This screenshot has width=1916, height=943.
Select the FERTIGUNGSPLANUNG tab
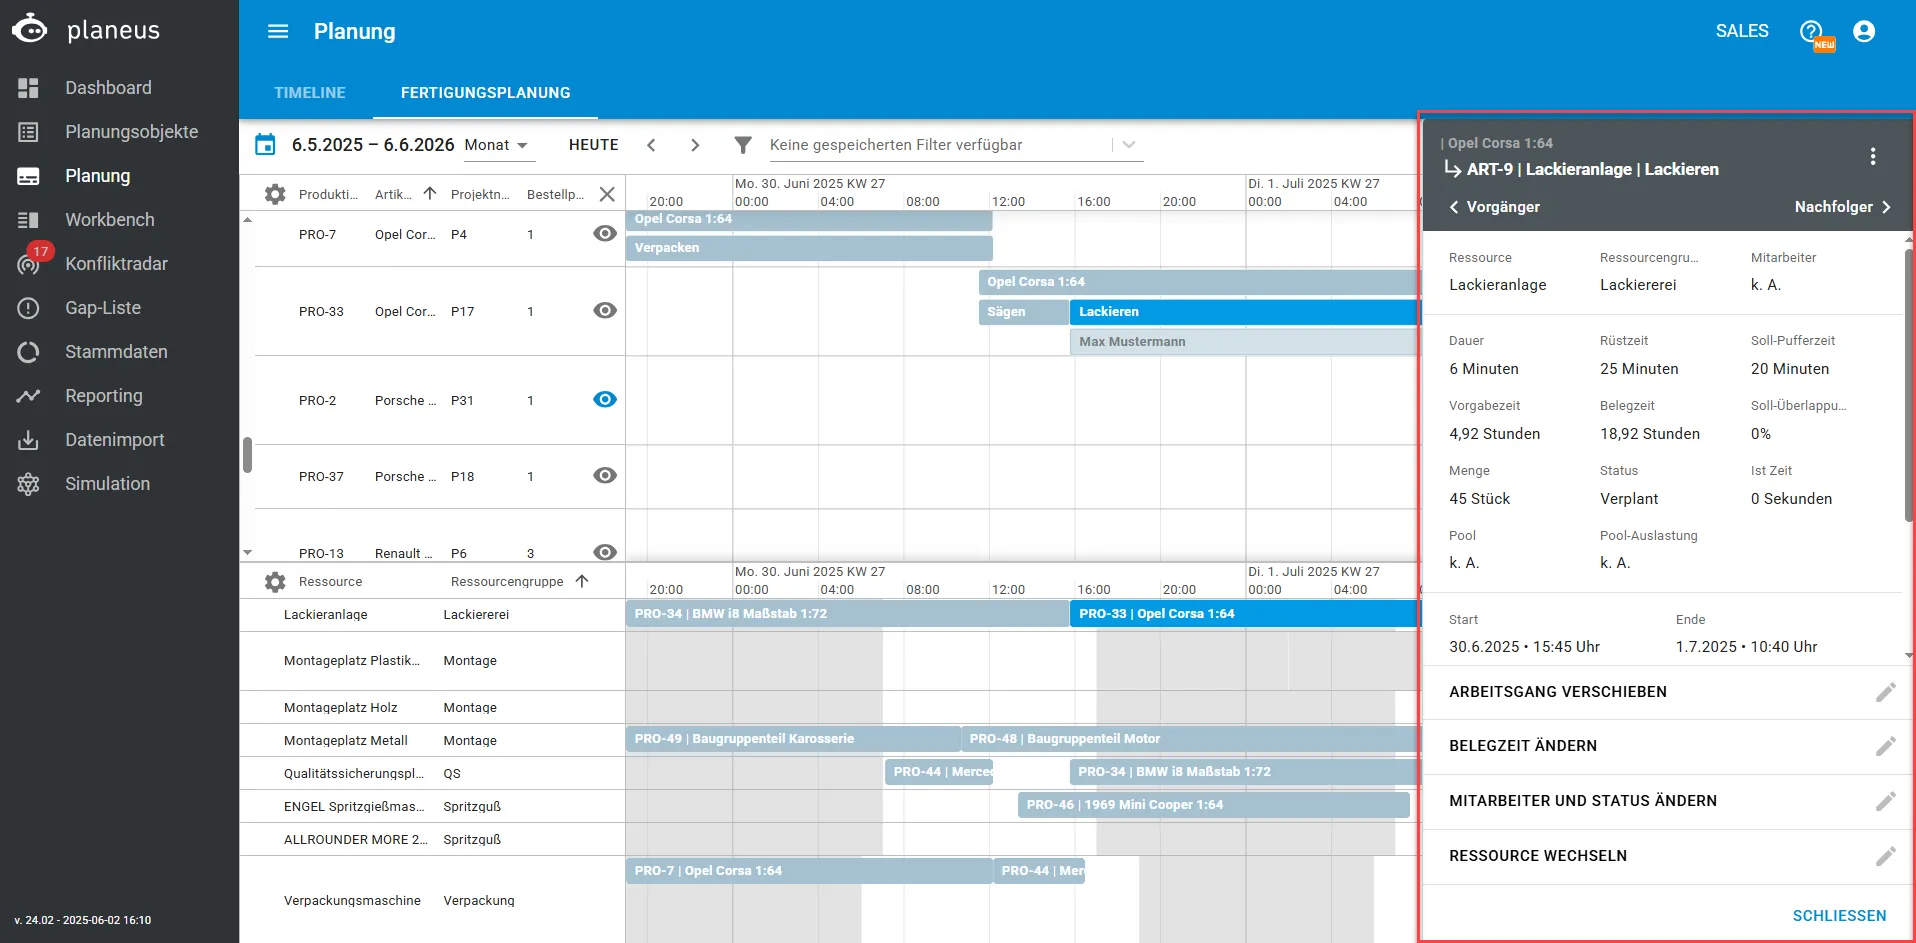coord(486,93)
